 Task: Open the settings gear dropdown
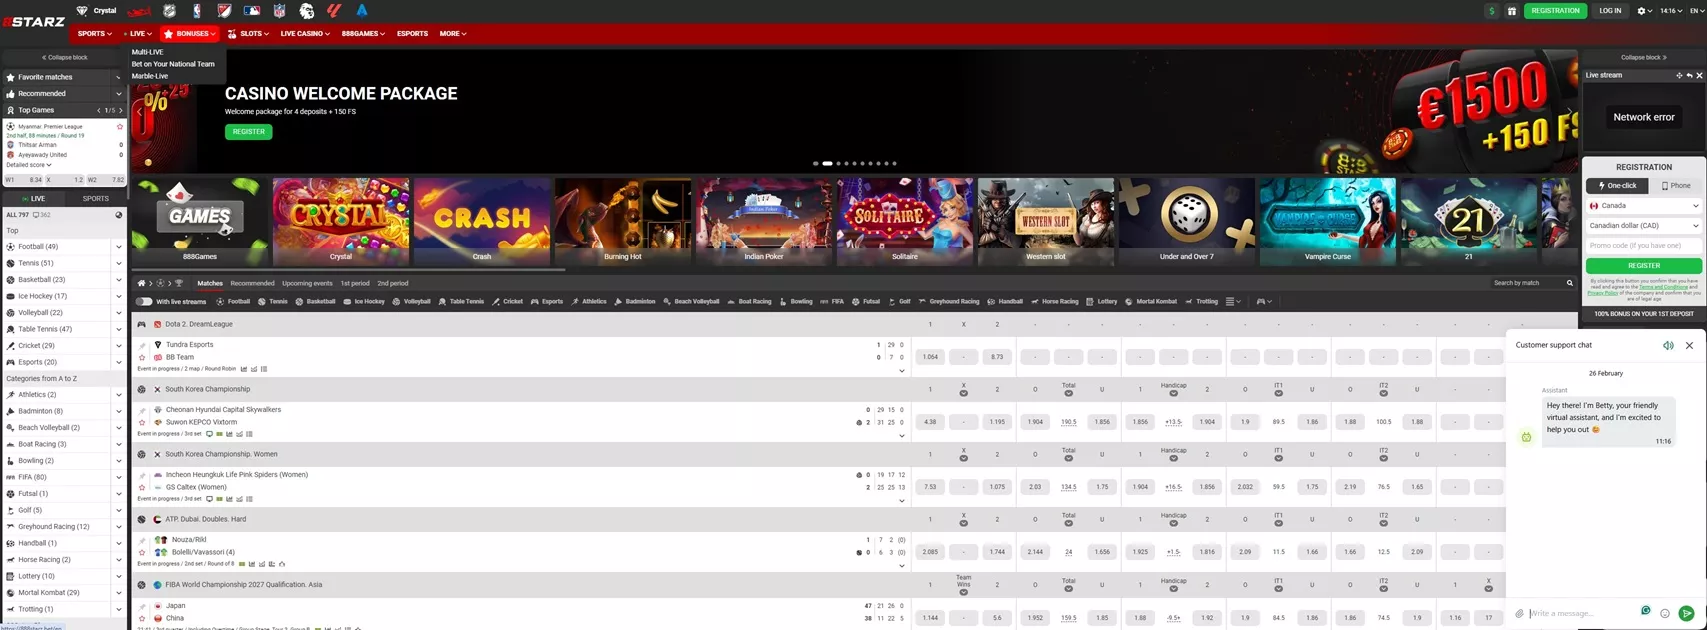click(1645, 11)
